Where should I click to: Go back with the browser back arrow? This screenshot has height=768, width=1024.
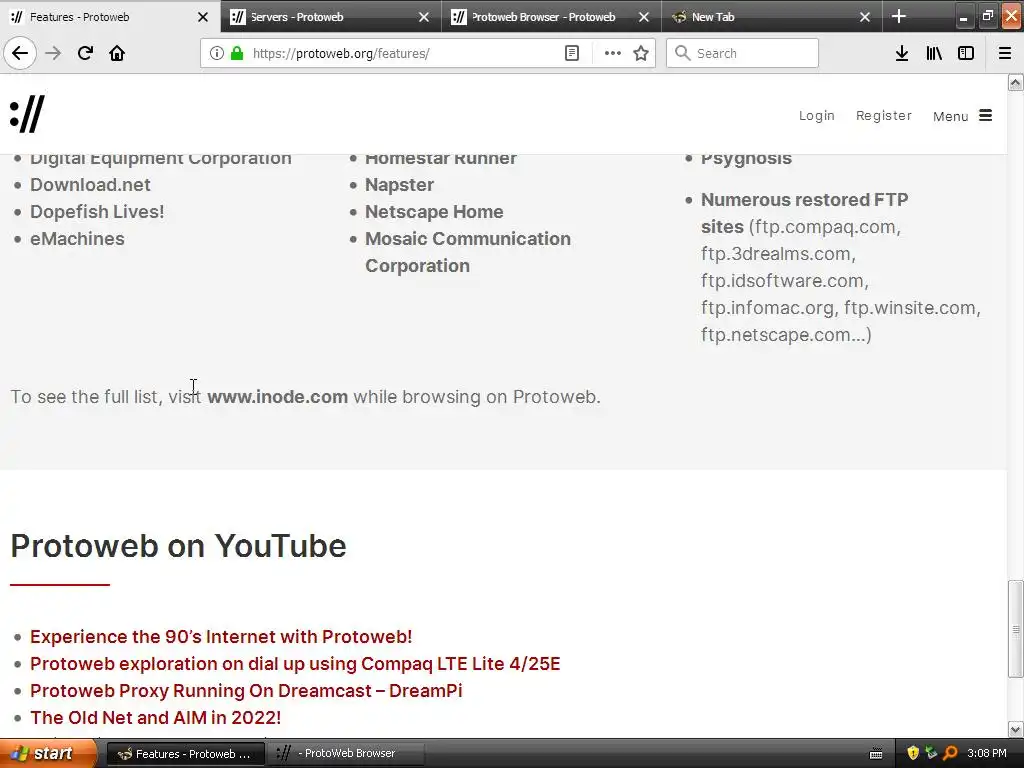point(20,53)
